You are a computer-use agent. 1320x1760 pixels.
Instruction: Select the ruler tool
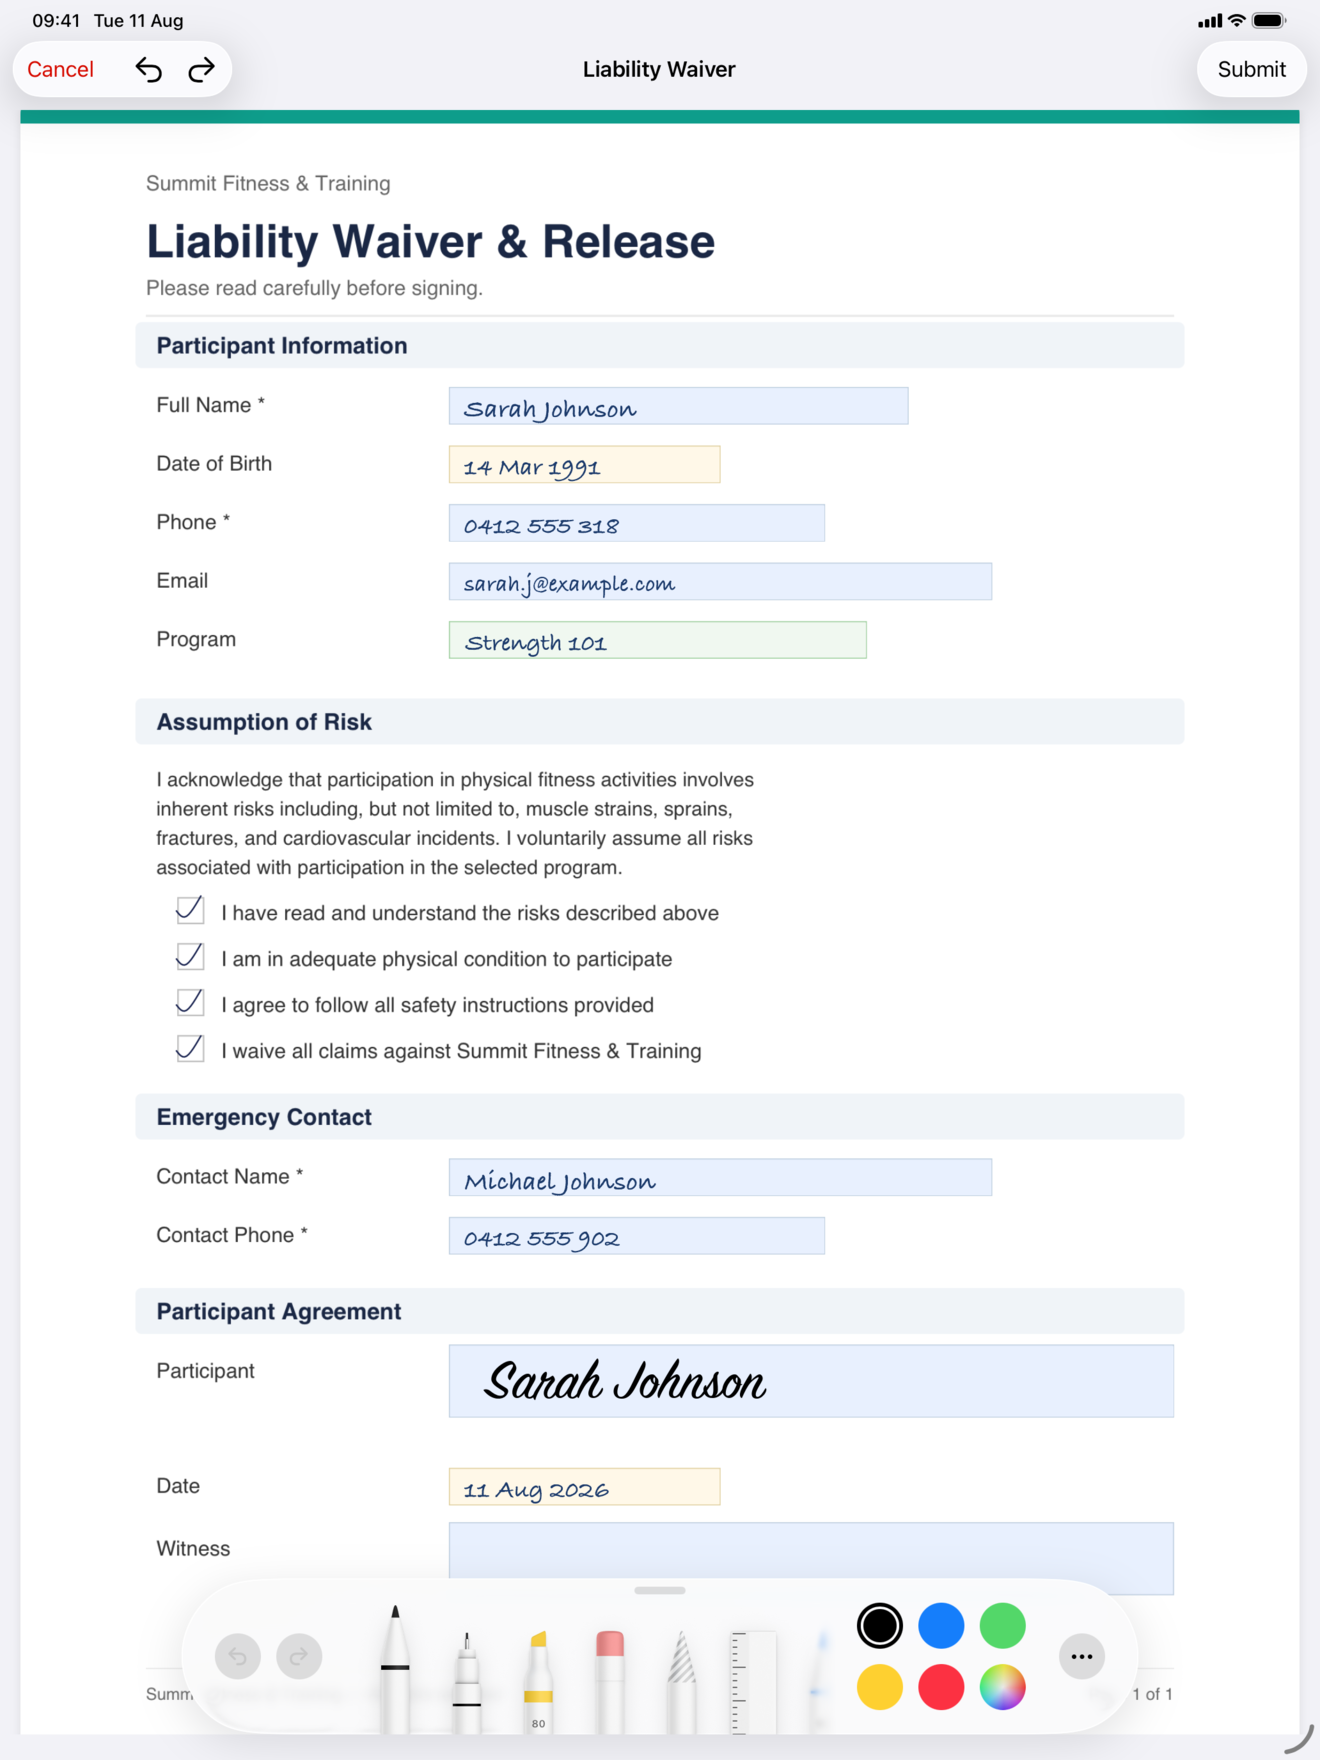click(x=753, y=1682)
